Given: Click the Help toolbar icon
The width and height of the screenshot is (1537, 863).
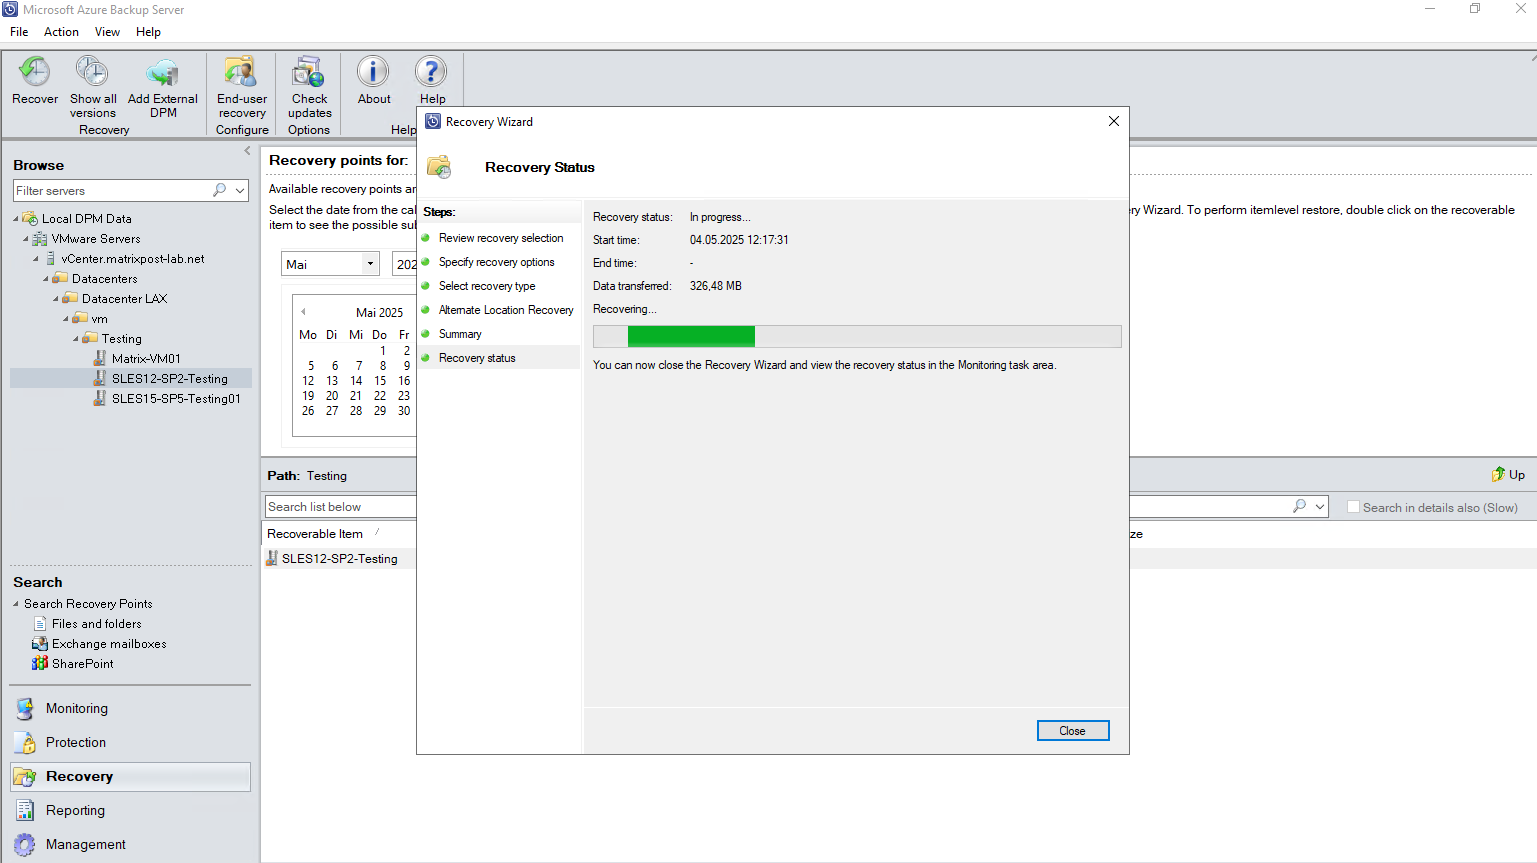Looking at the screenshot, I should pos(431,72).
